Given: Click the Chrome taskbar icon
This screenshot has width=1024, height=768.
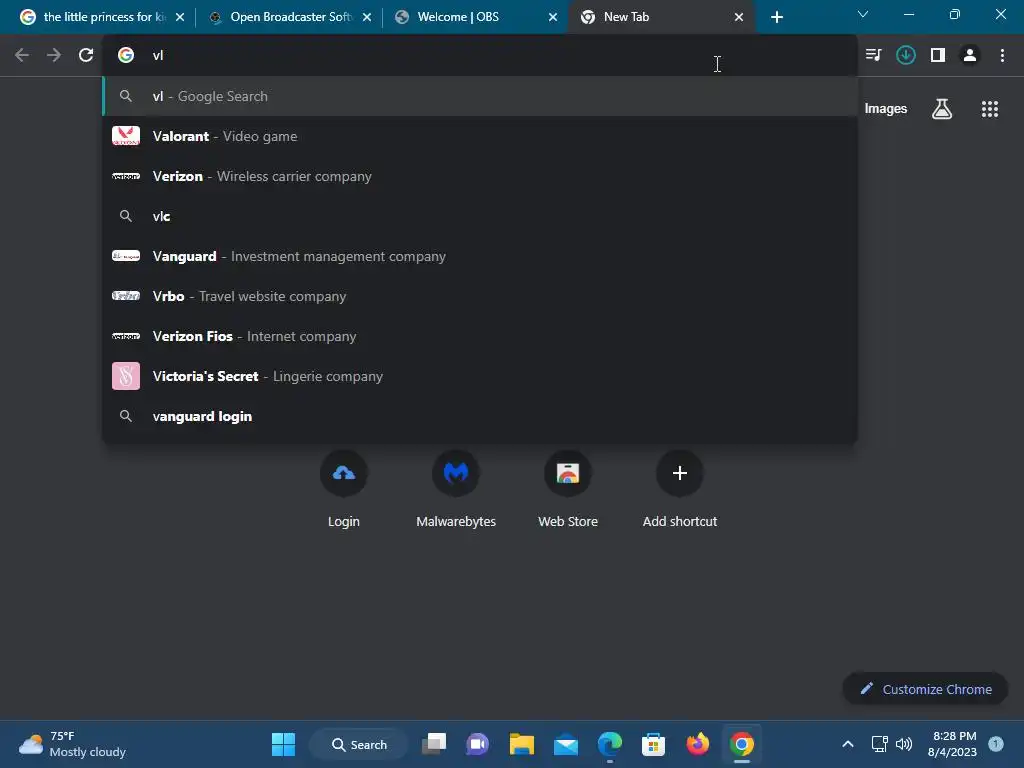Looking at the screenshot, I should [x=742, y=744].
